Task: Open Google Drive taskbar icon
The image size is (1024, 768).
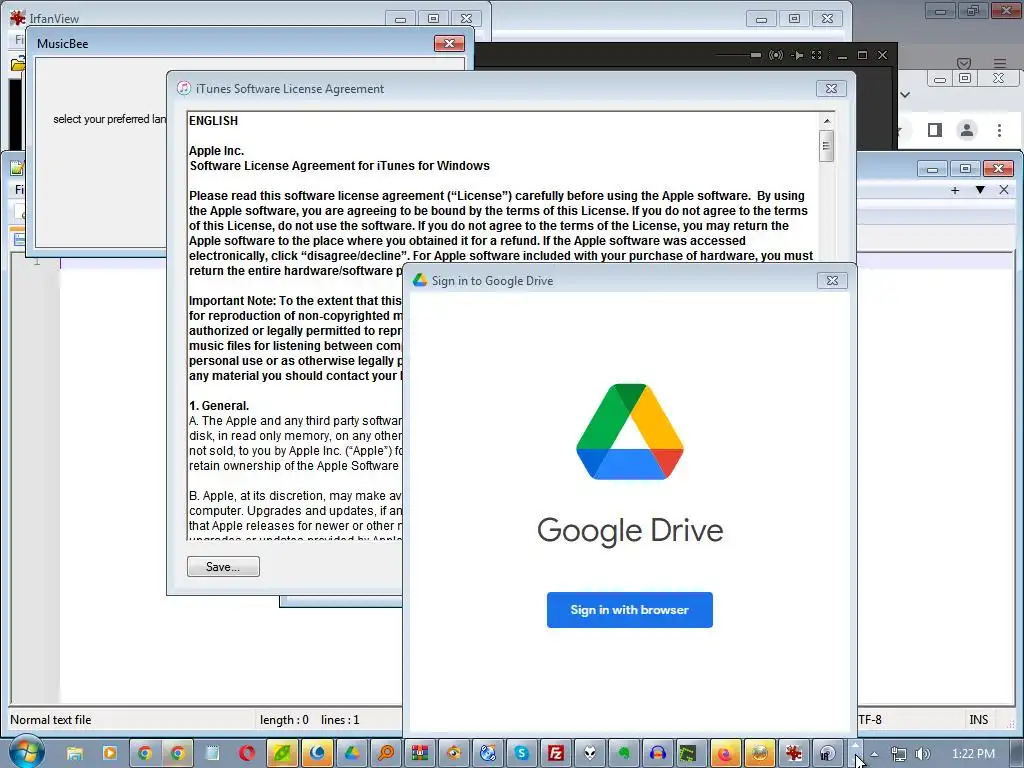Action: (352, 754)
